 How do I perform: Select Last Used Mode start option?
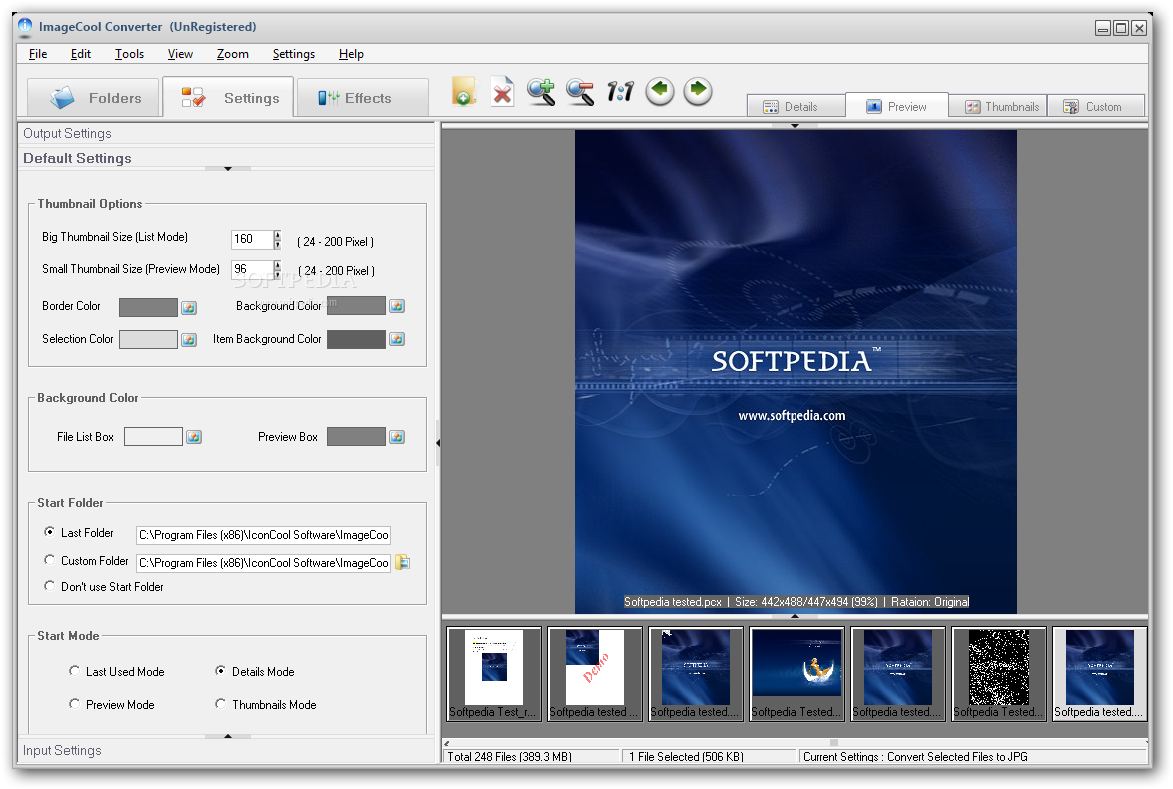coord(74,671)
